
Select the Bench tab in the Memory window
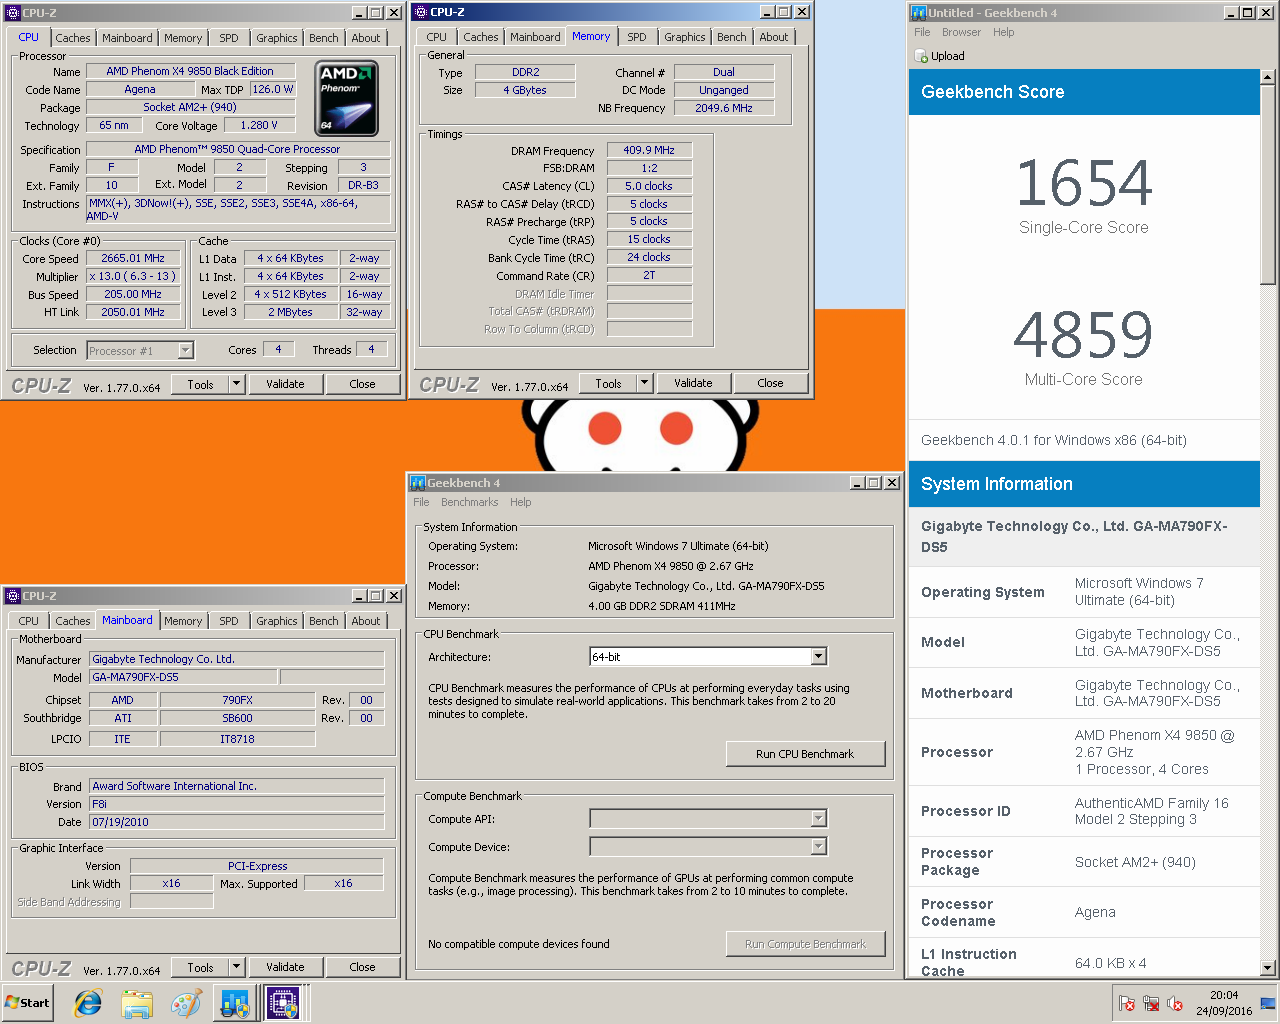[x=732, y=37]
